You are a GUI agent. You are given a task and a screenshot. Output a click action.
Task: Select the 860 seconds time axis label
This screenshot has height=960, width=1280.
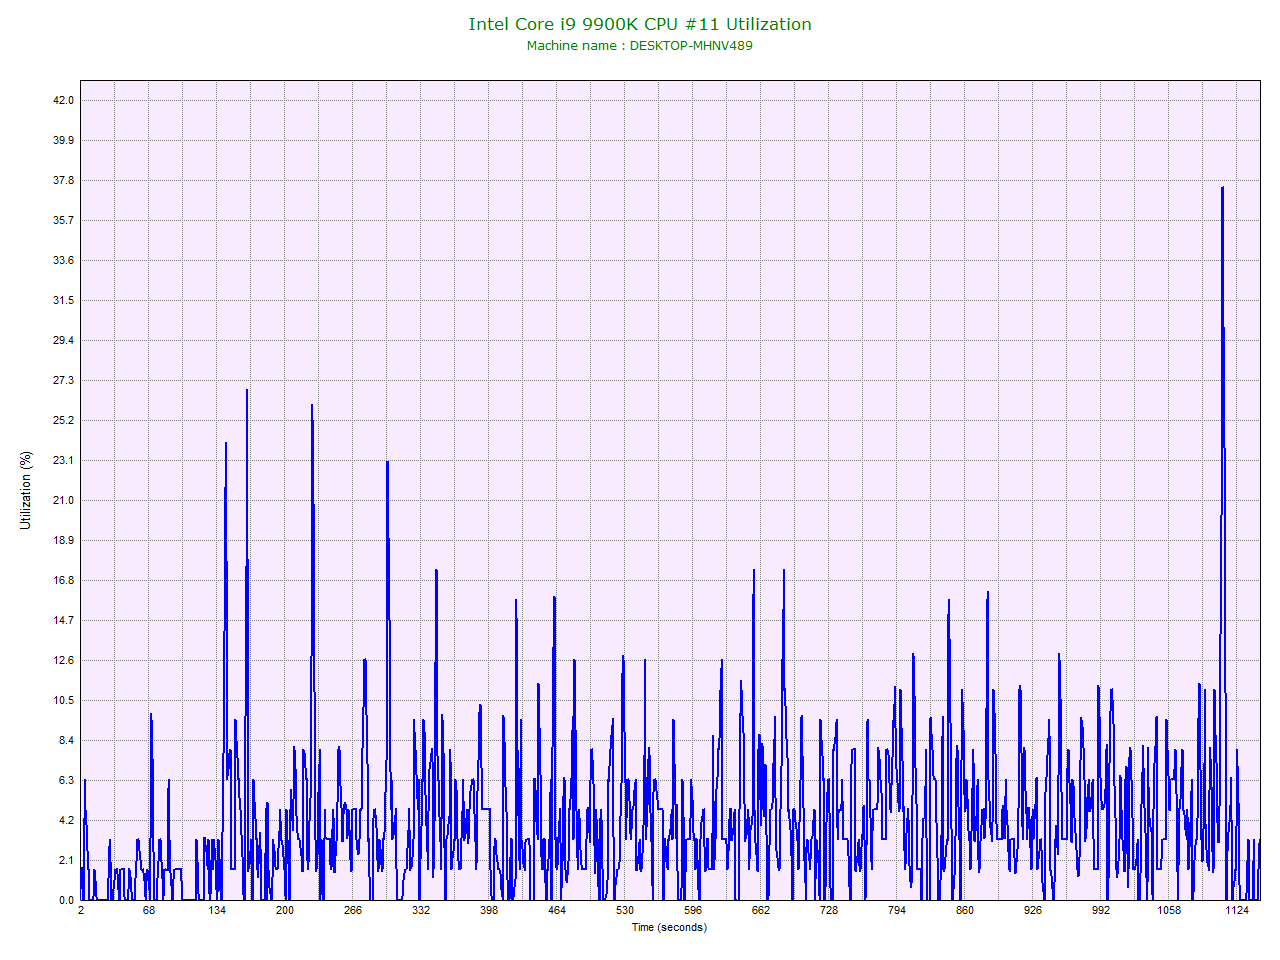click(x=965, y=910)
